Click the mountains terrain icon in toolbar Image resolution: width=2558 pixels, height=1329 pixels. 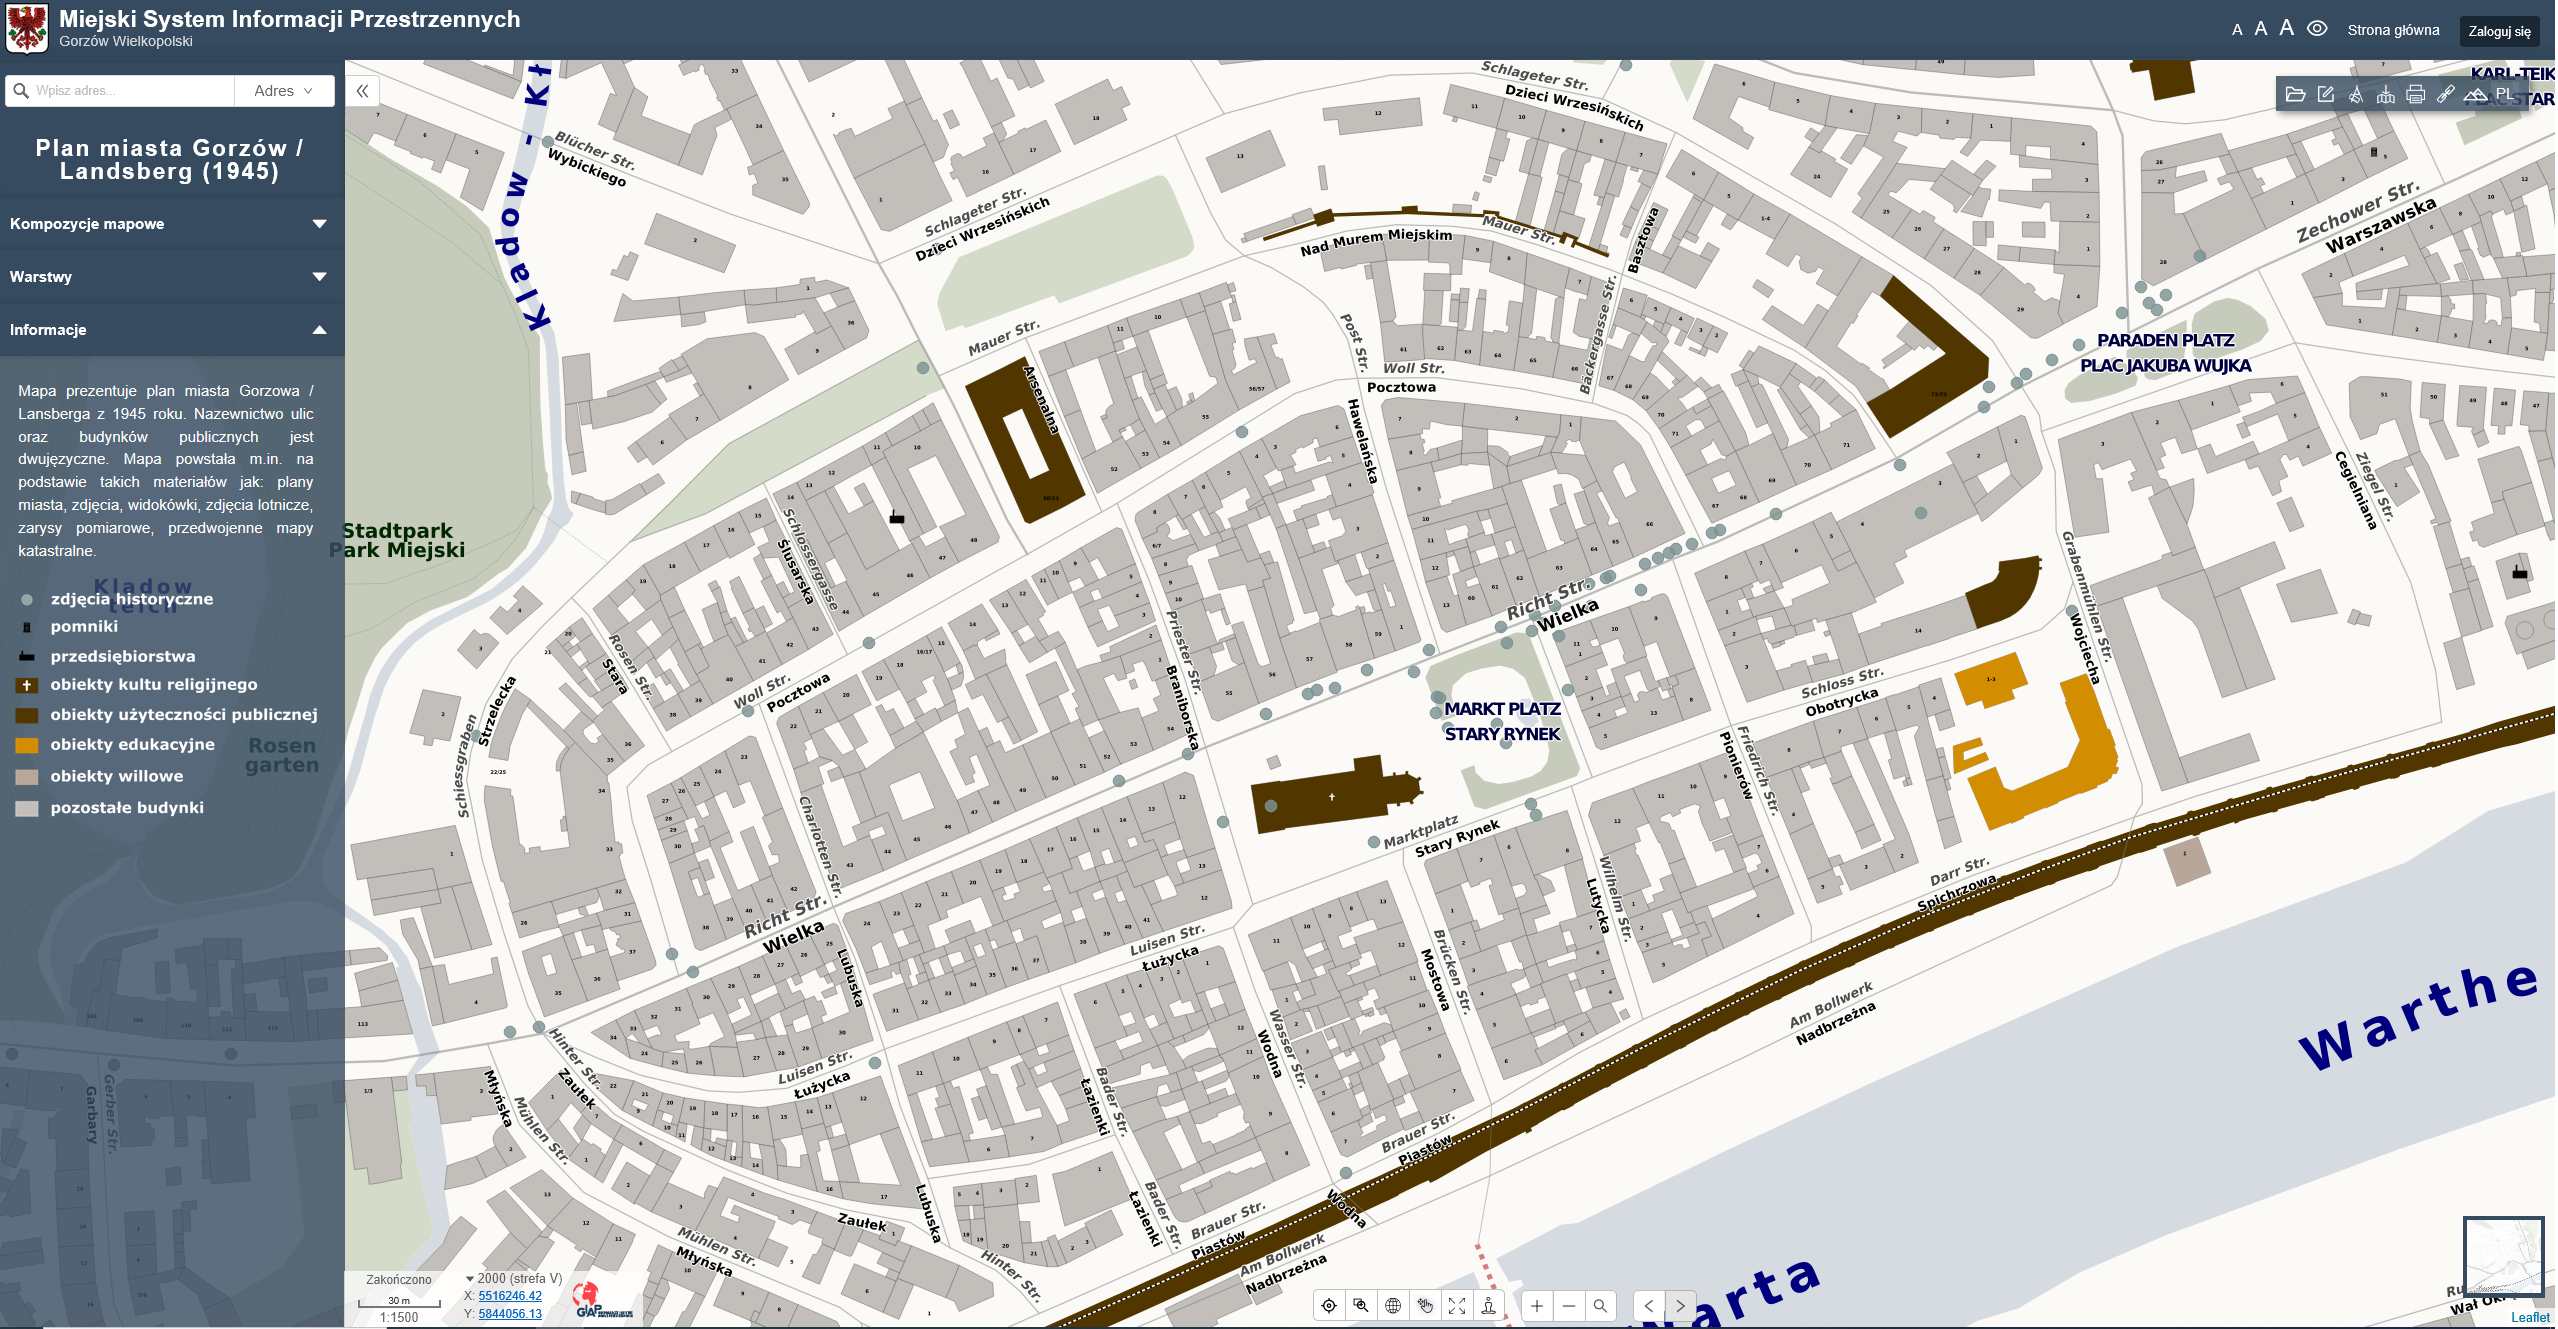(2475, 95)
